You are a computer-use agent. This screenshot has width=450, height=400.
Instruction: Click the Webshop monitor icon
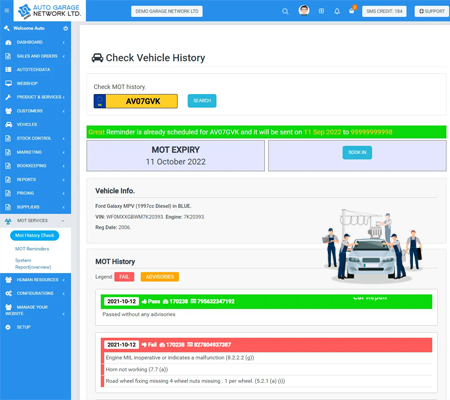pos(8,83)
